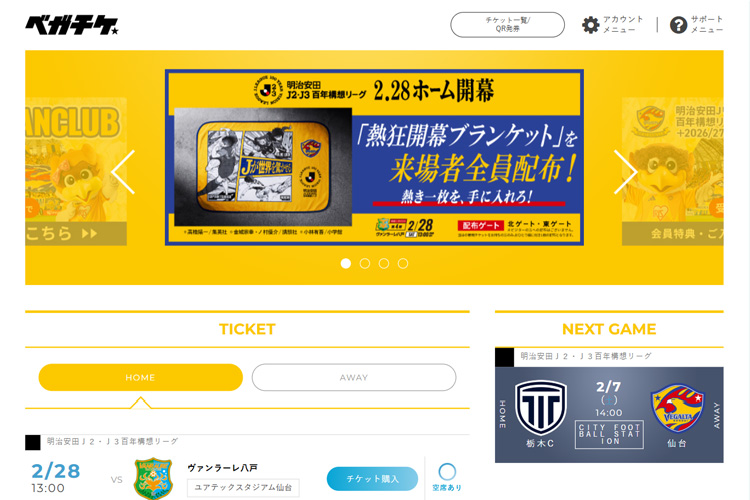Click the seat availability circle icon

[x=447, y=472]
